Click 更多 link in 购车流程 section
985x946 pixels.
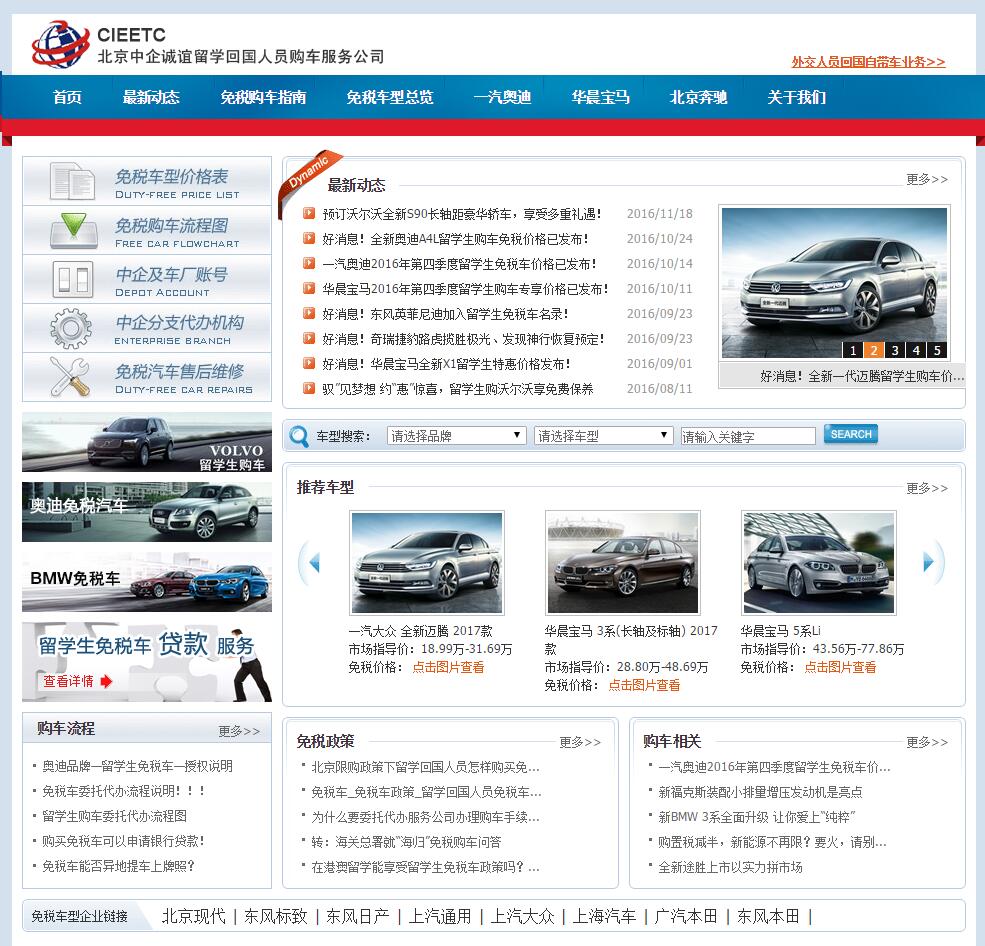[239, 732]
